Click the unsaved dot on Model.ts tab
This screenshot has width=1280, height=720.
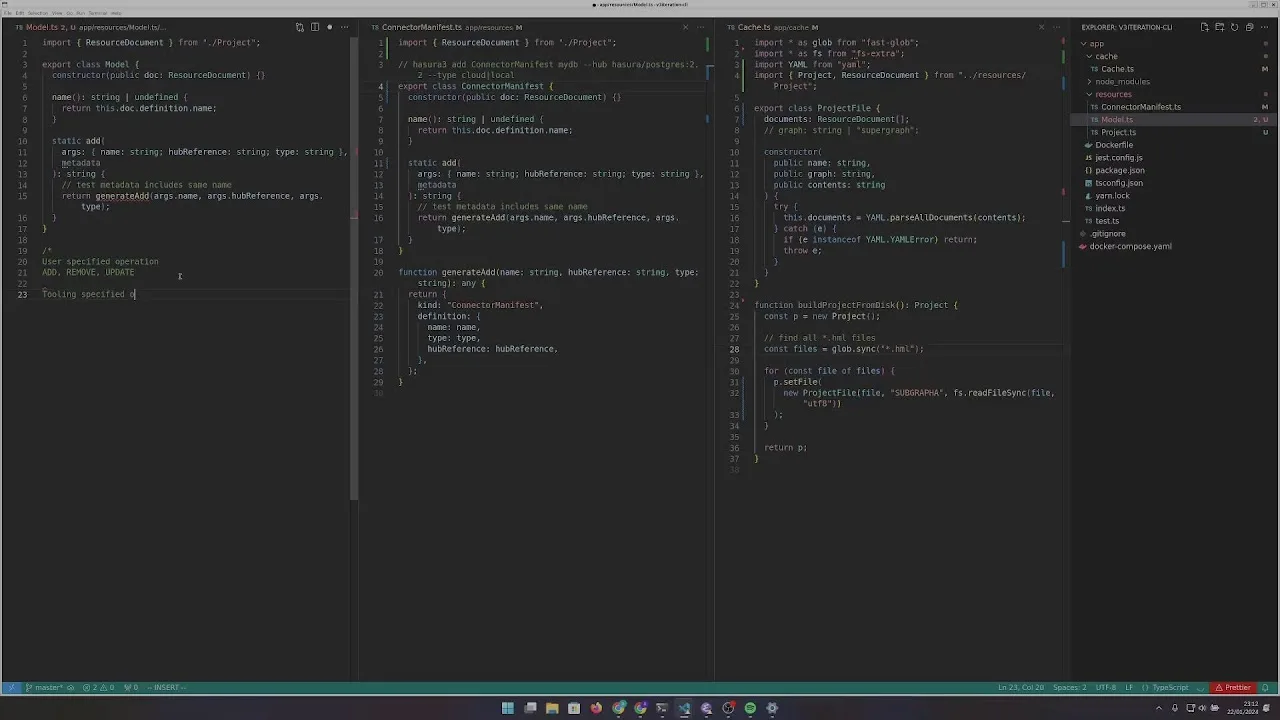(329, 27)
